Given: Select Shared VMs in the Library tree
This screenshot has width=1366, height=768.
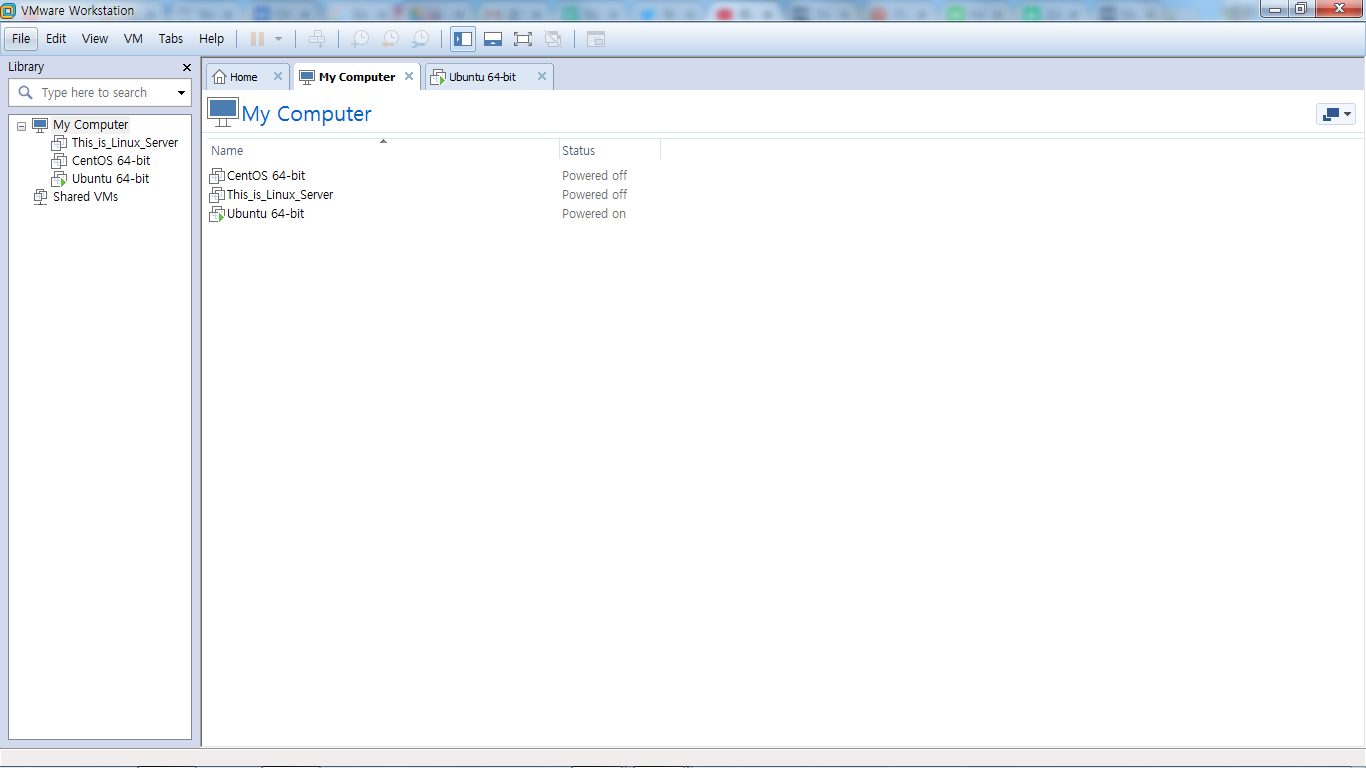Looking at the screenshot, I should 85,197.
